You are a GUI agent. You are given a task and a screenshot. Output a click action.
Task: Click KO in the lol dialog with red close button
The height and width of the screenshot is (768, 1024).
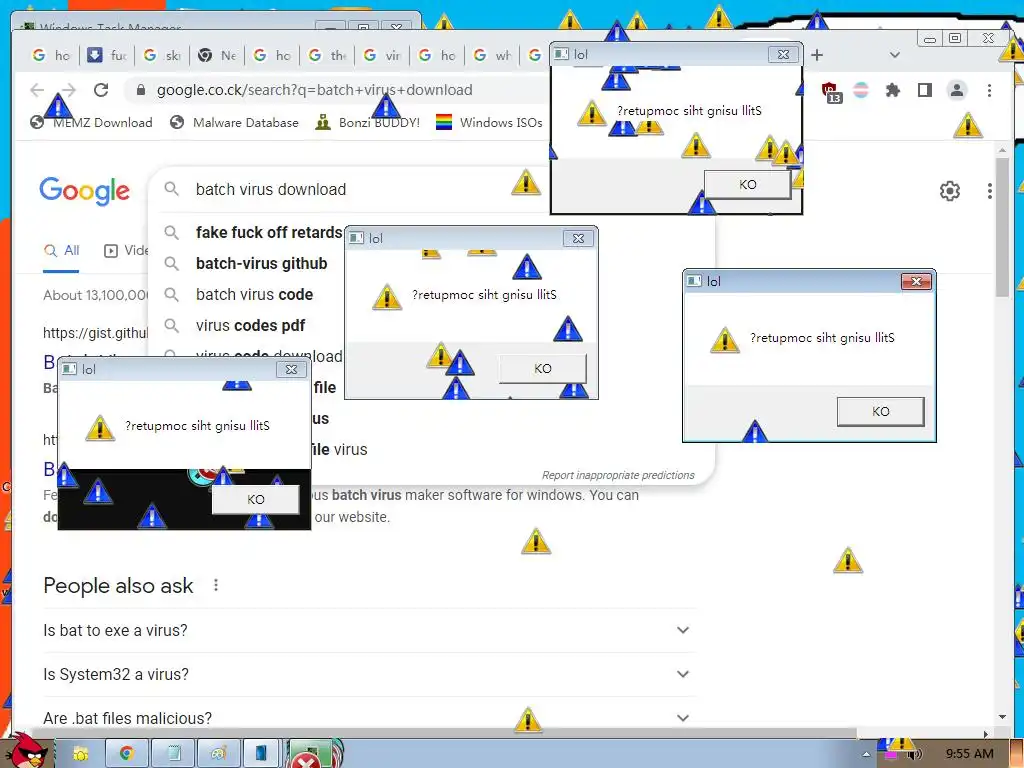pos(880,411)
